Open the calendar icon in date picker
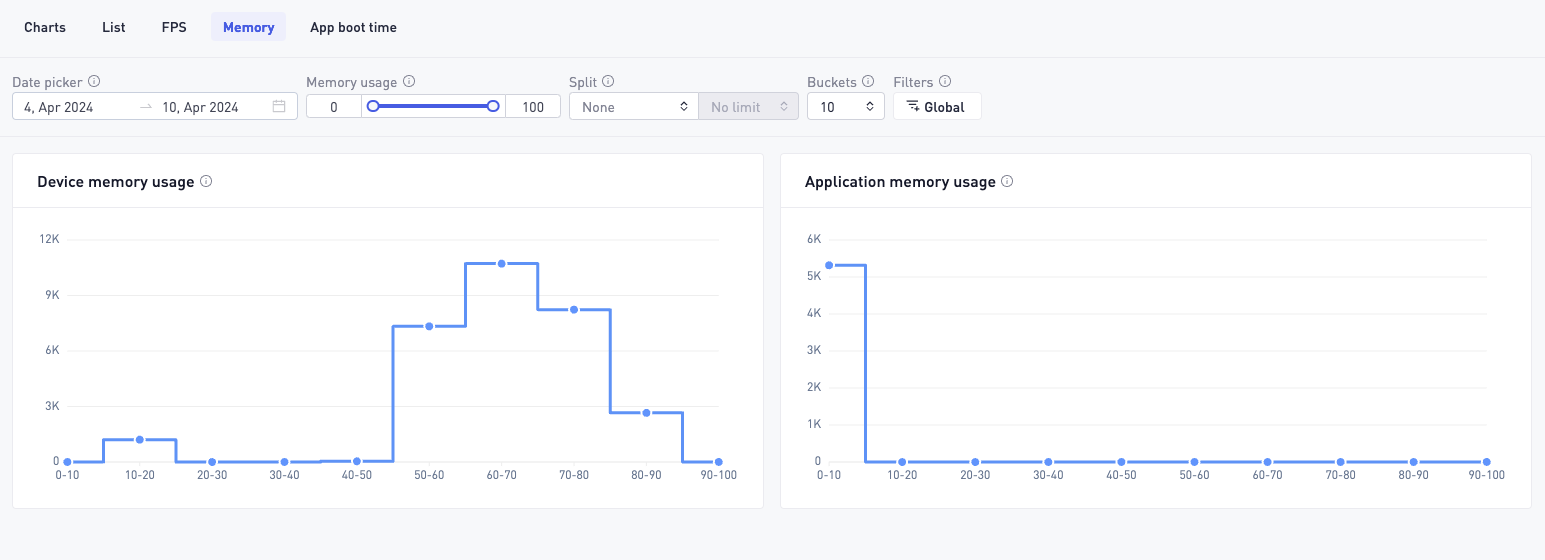The height and width of the screenshot is (560, 1545). 279,106
